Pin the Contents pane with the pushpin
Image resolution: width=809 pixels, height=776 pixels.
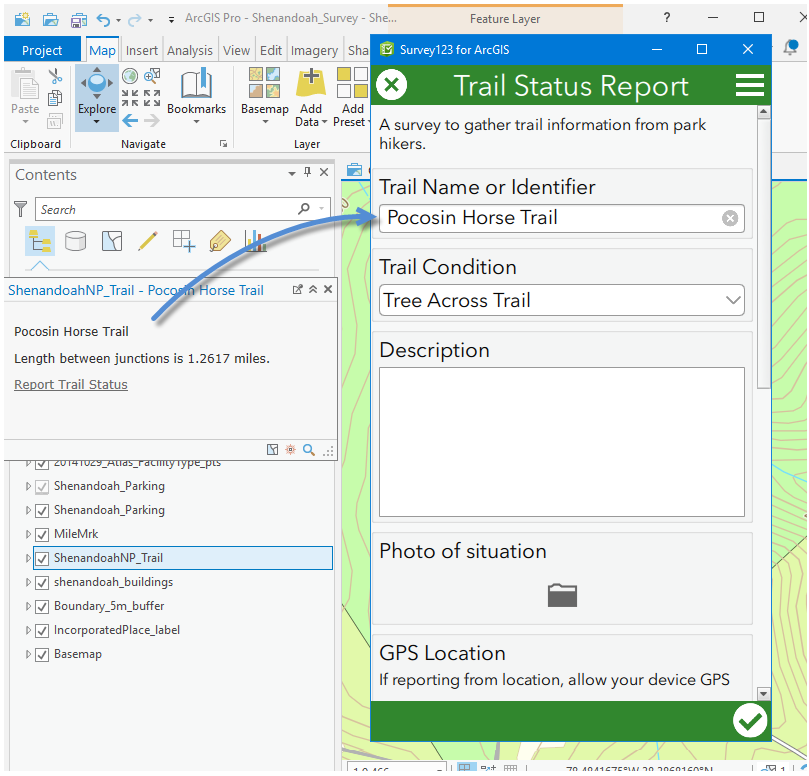click(308, 173)
